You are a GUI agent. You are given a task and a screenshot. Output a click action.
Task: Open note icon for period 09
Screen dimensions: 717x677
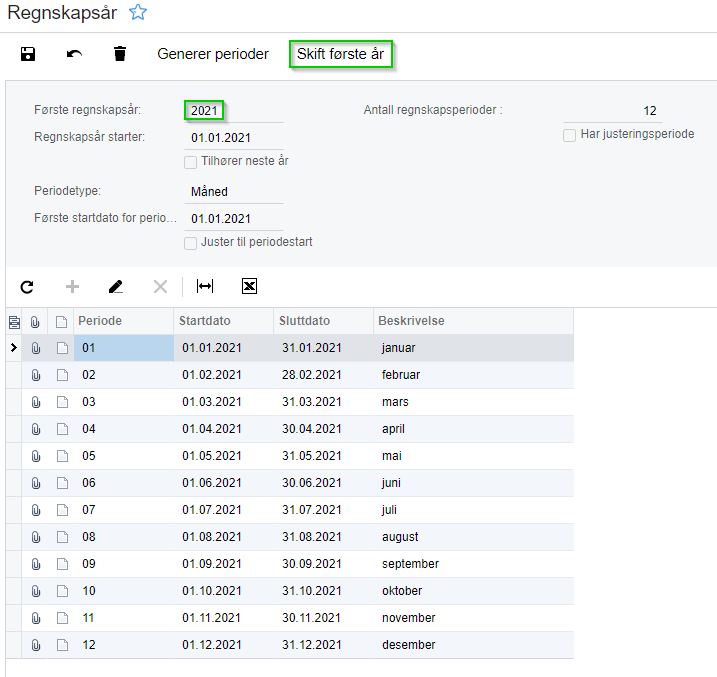[x=62, y=564]
